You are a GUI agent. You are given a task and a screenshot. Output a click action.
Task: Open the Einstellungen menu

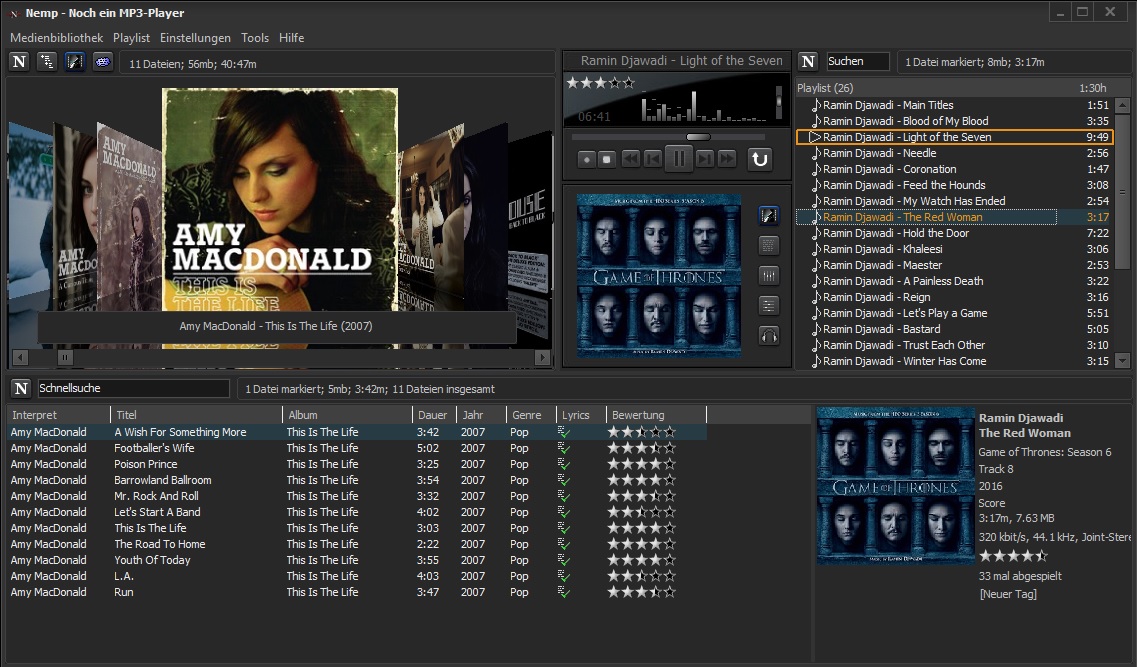[195, 38]
